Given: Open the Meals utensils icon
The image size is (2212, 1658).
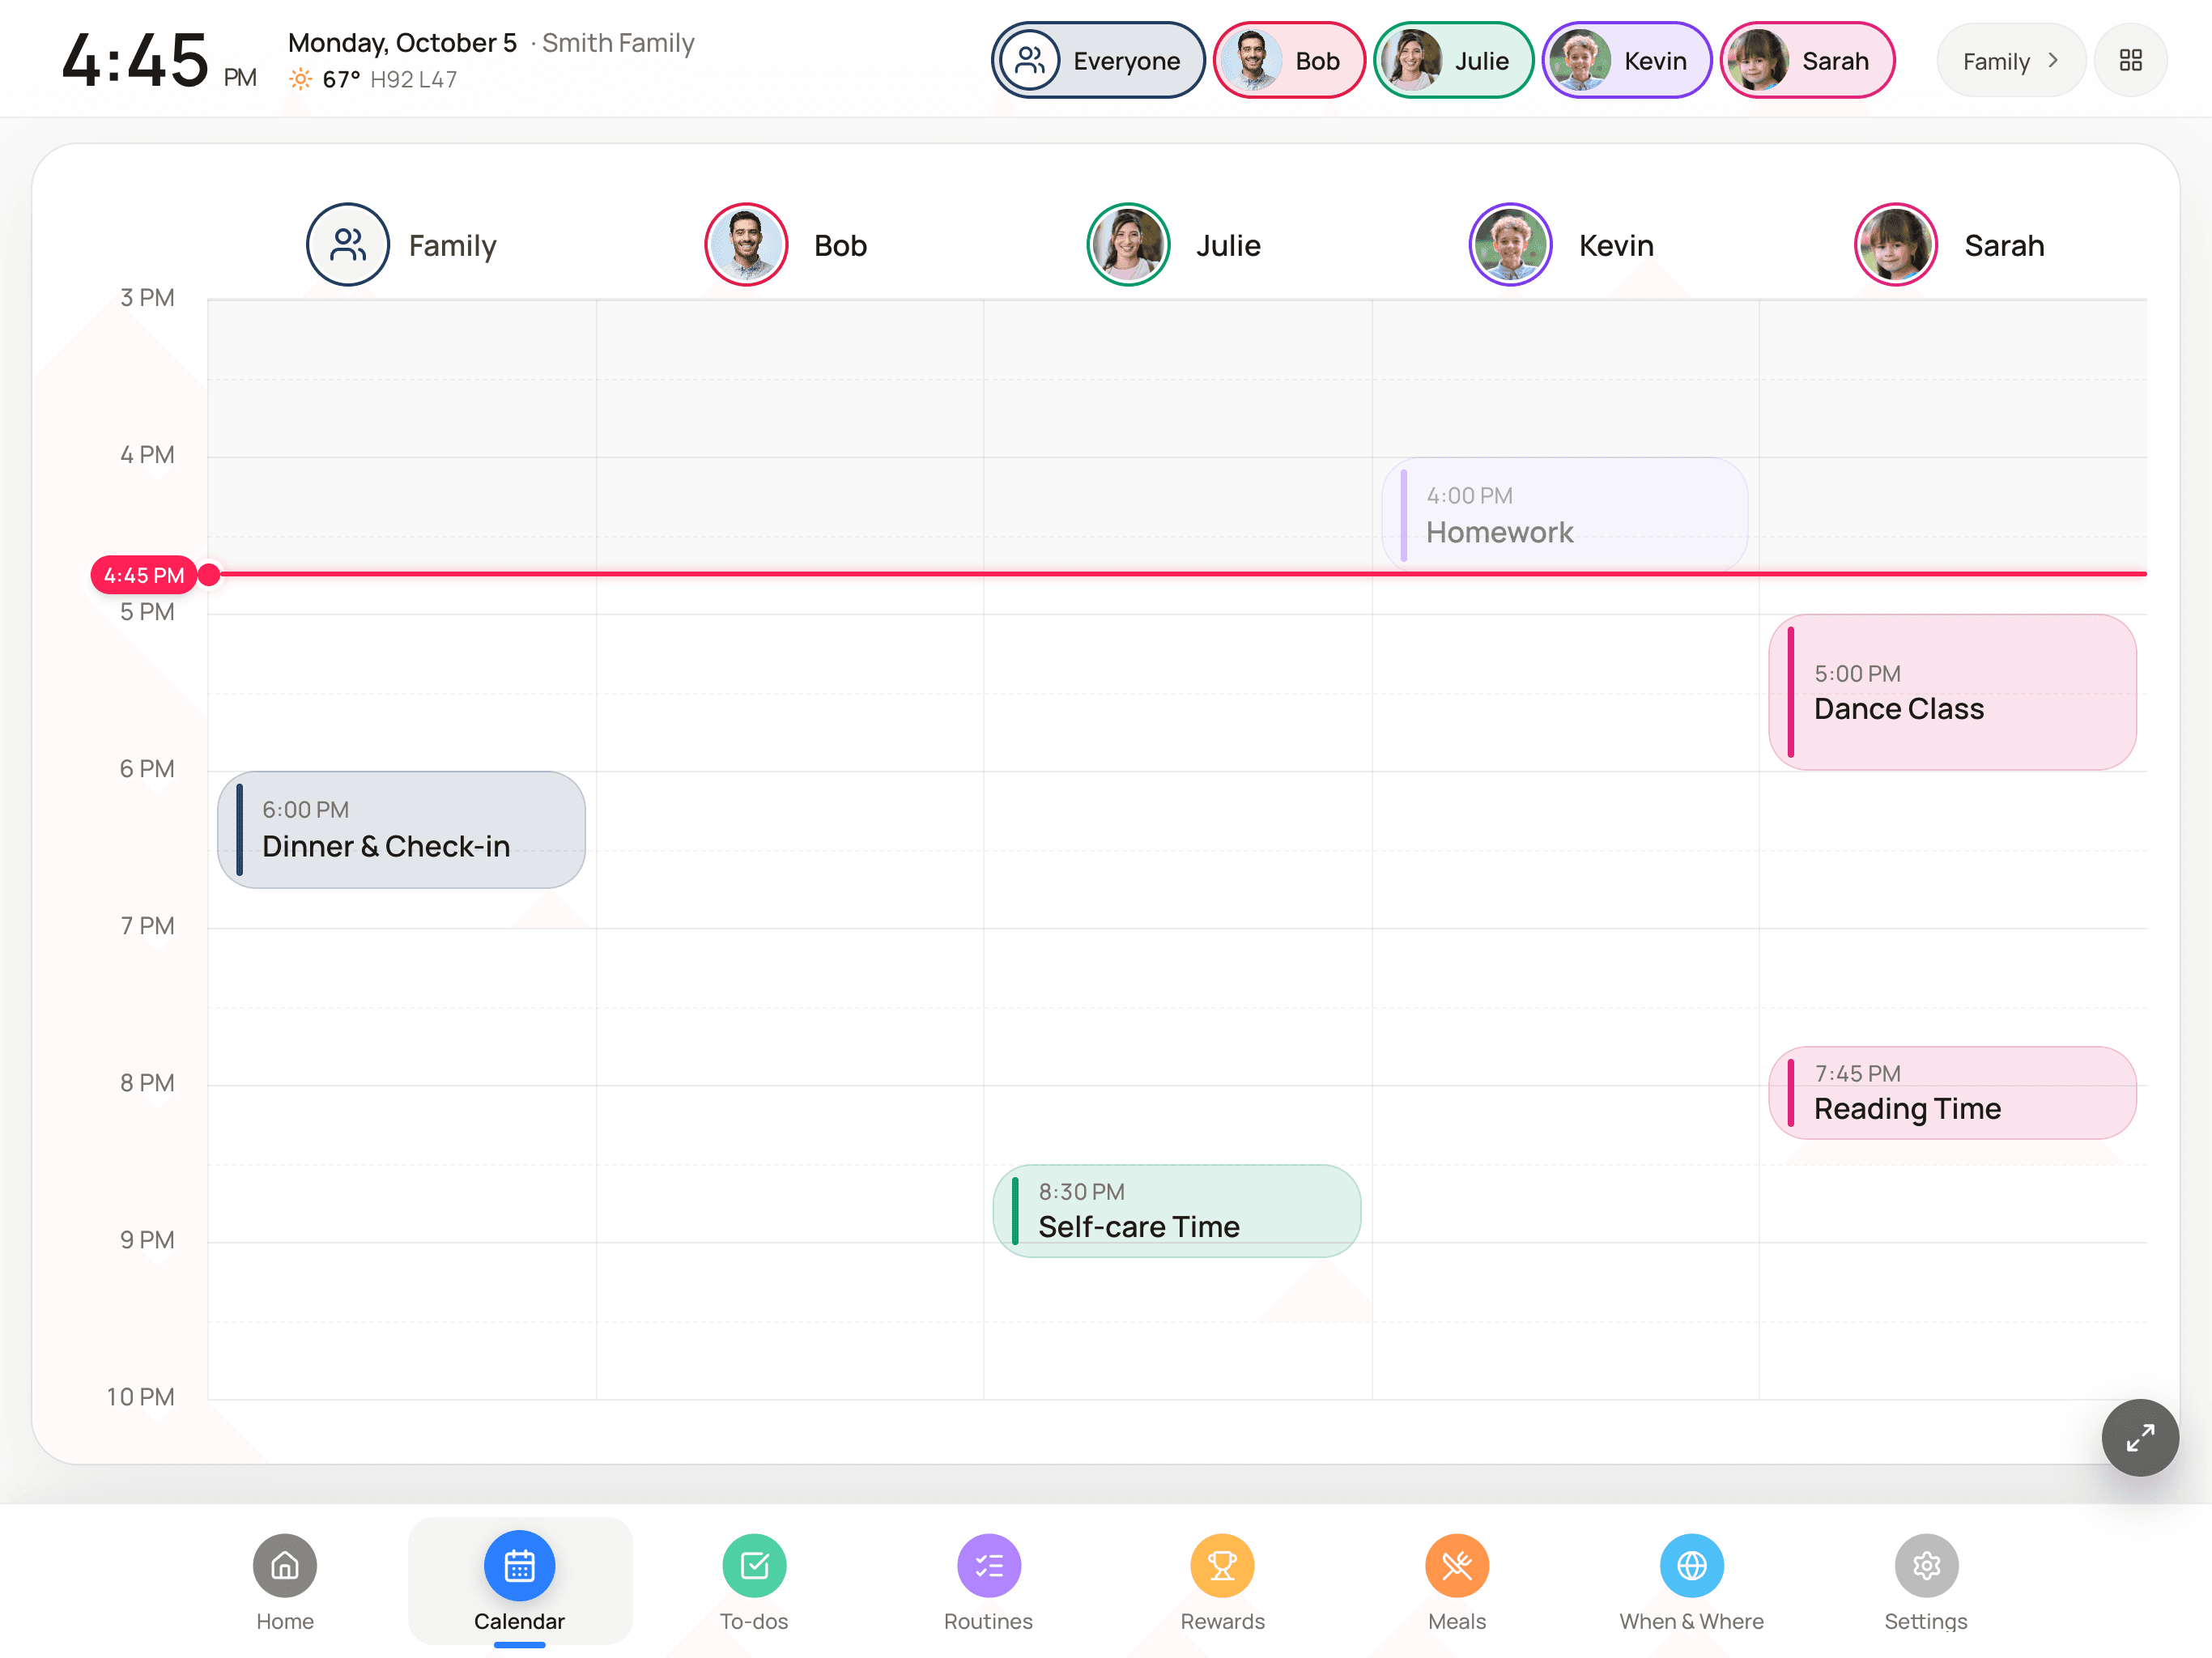Looking at the screenshot, I should (x=1456, y=1565).
